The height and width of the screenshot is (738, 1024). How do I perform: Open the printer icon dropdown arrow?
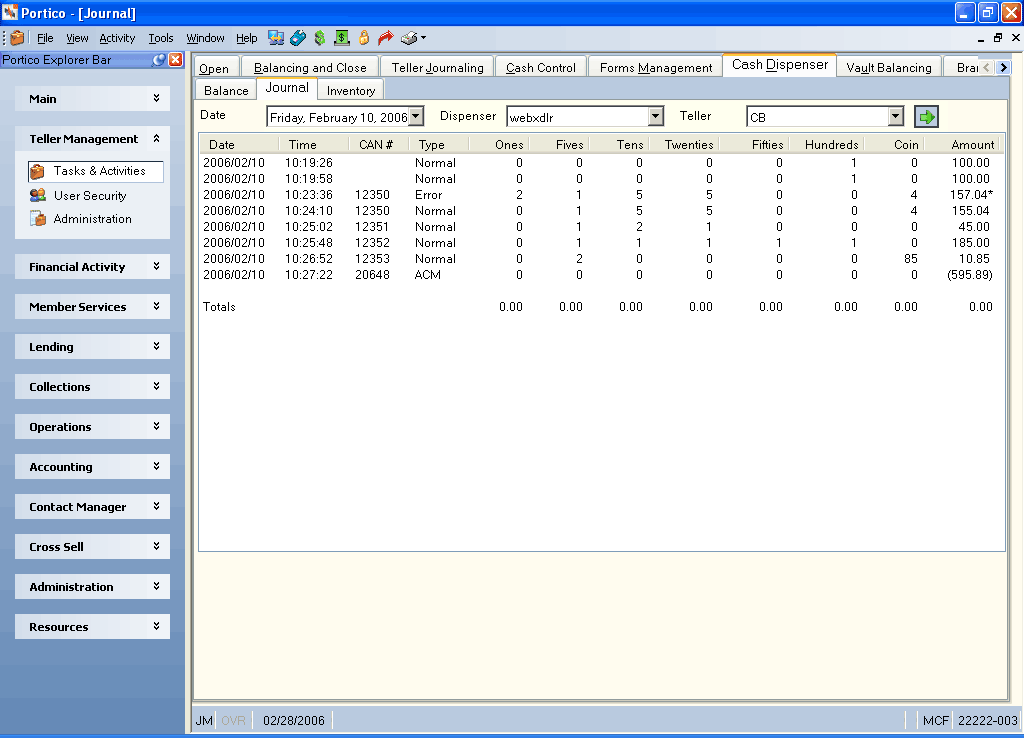point(423,38)
